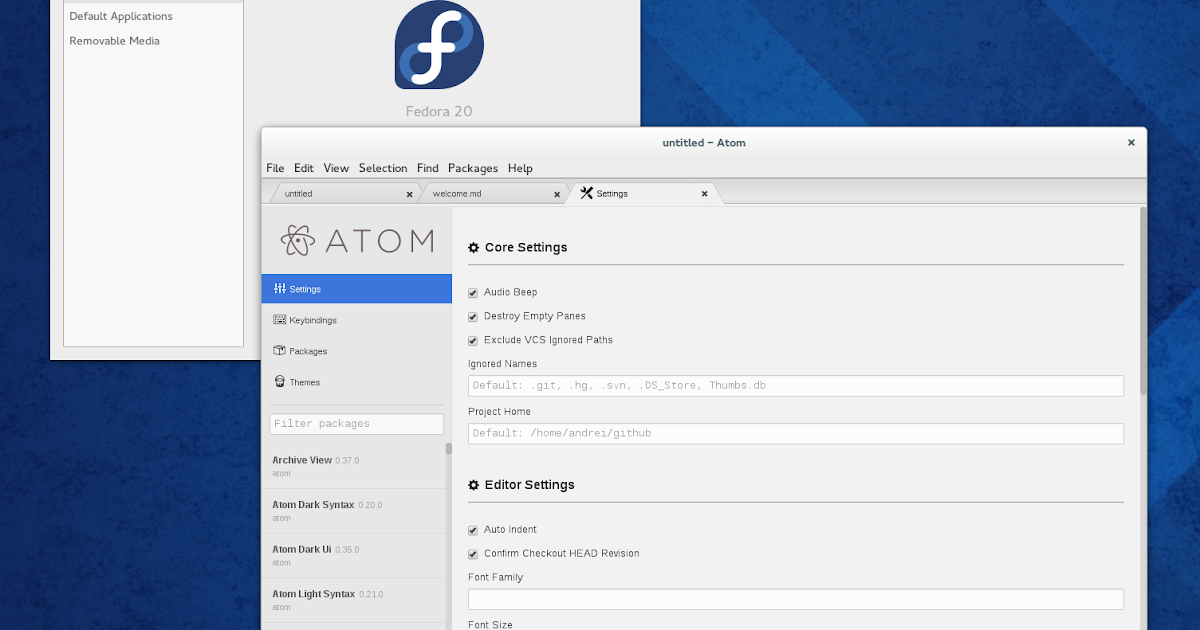Click the wrench icon on the Settings tab
This screenshot has width=1200, height=630.
coord(585,193)
